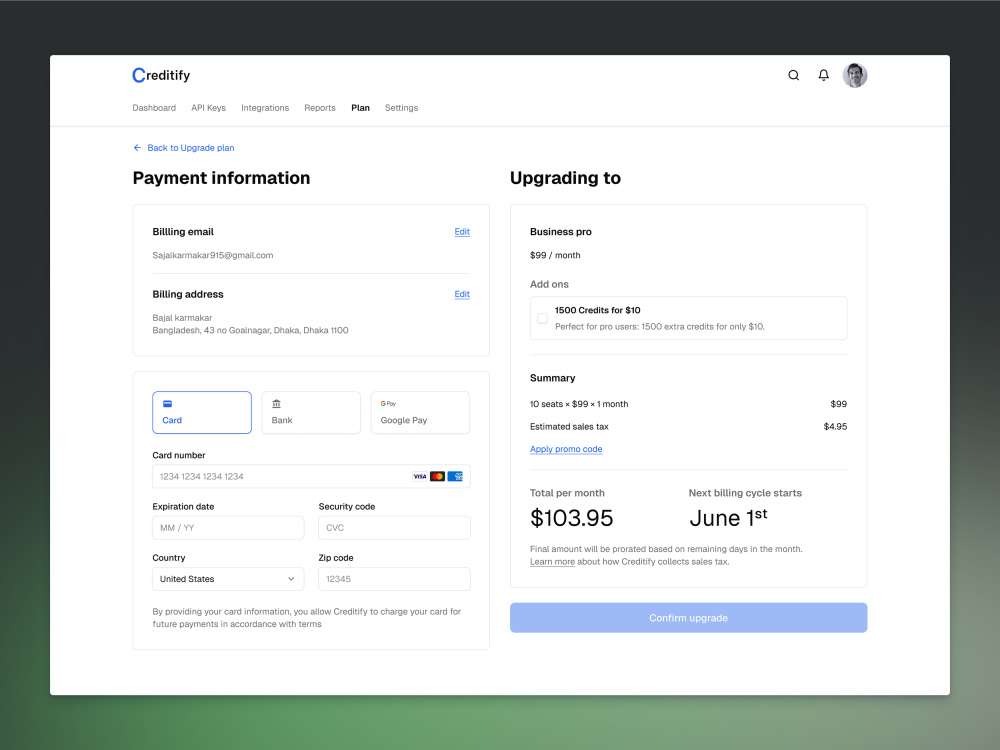Open the Reports tab
1000x750 pixels.
click(320, 108)
